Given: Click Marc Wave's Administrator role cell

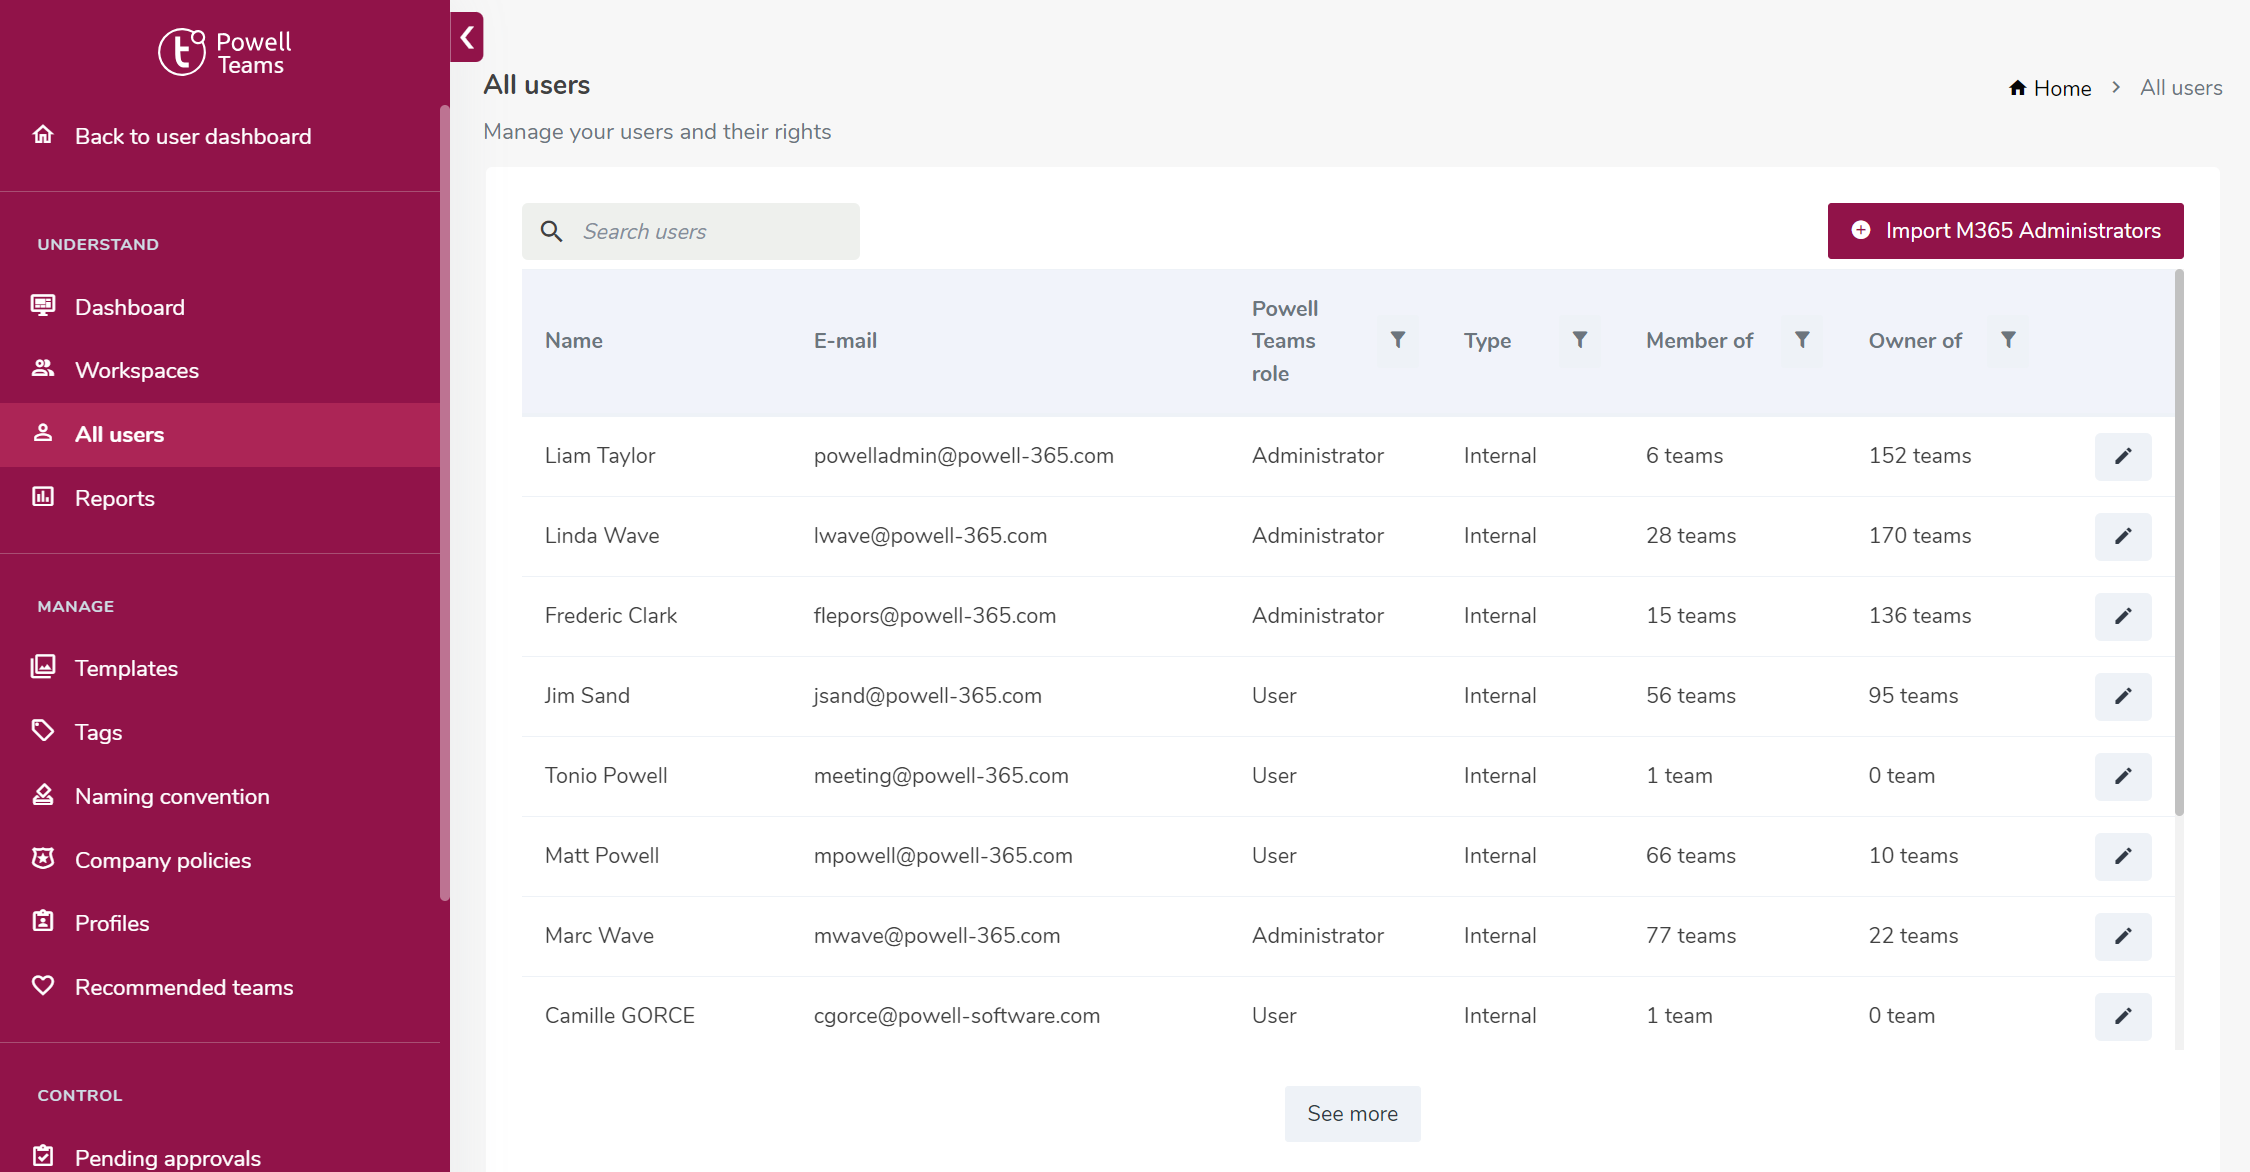Looking at the screenshot, I should pos(1317,936).
